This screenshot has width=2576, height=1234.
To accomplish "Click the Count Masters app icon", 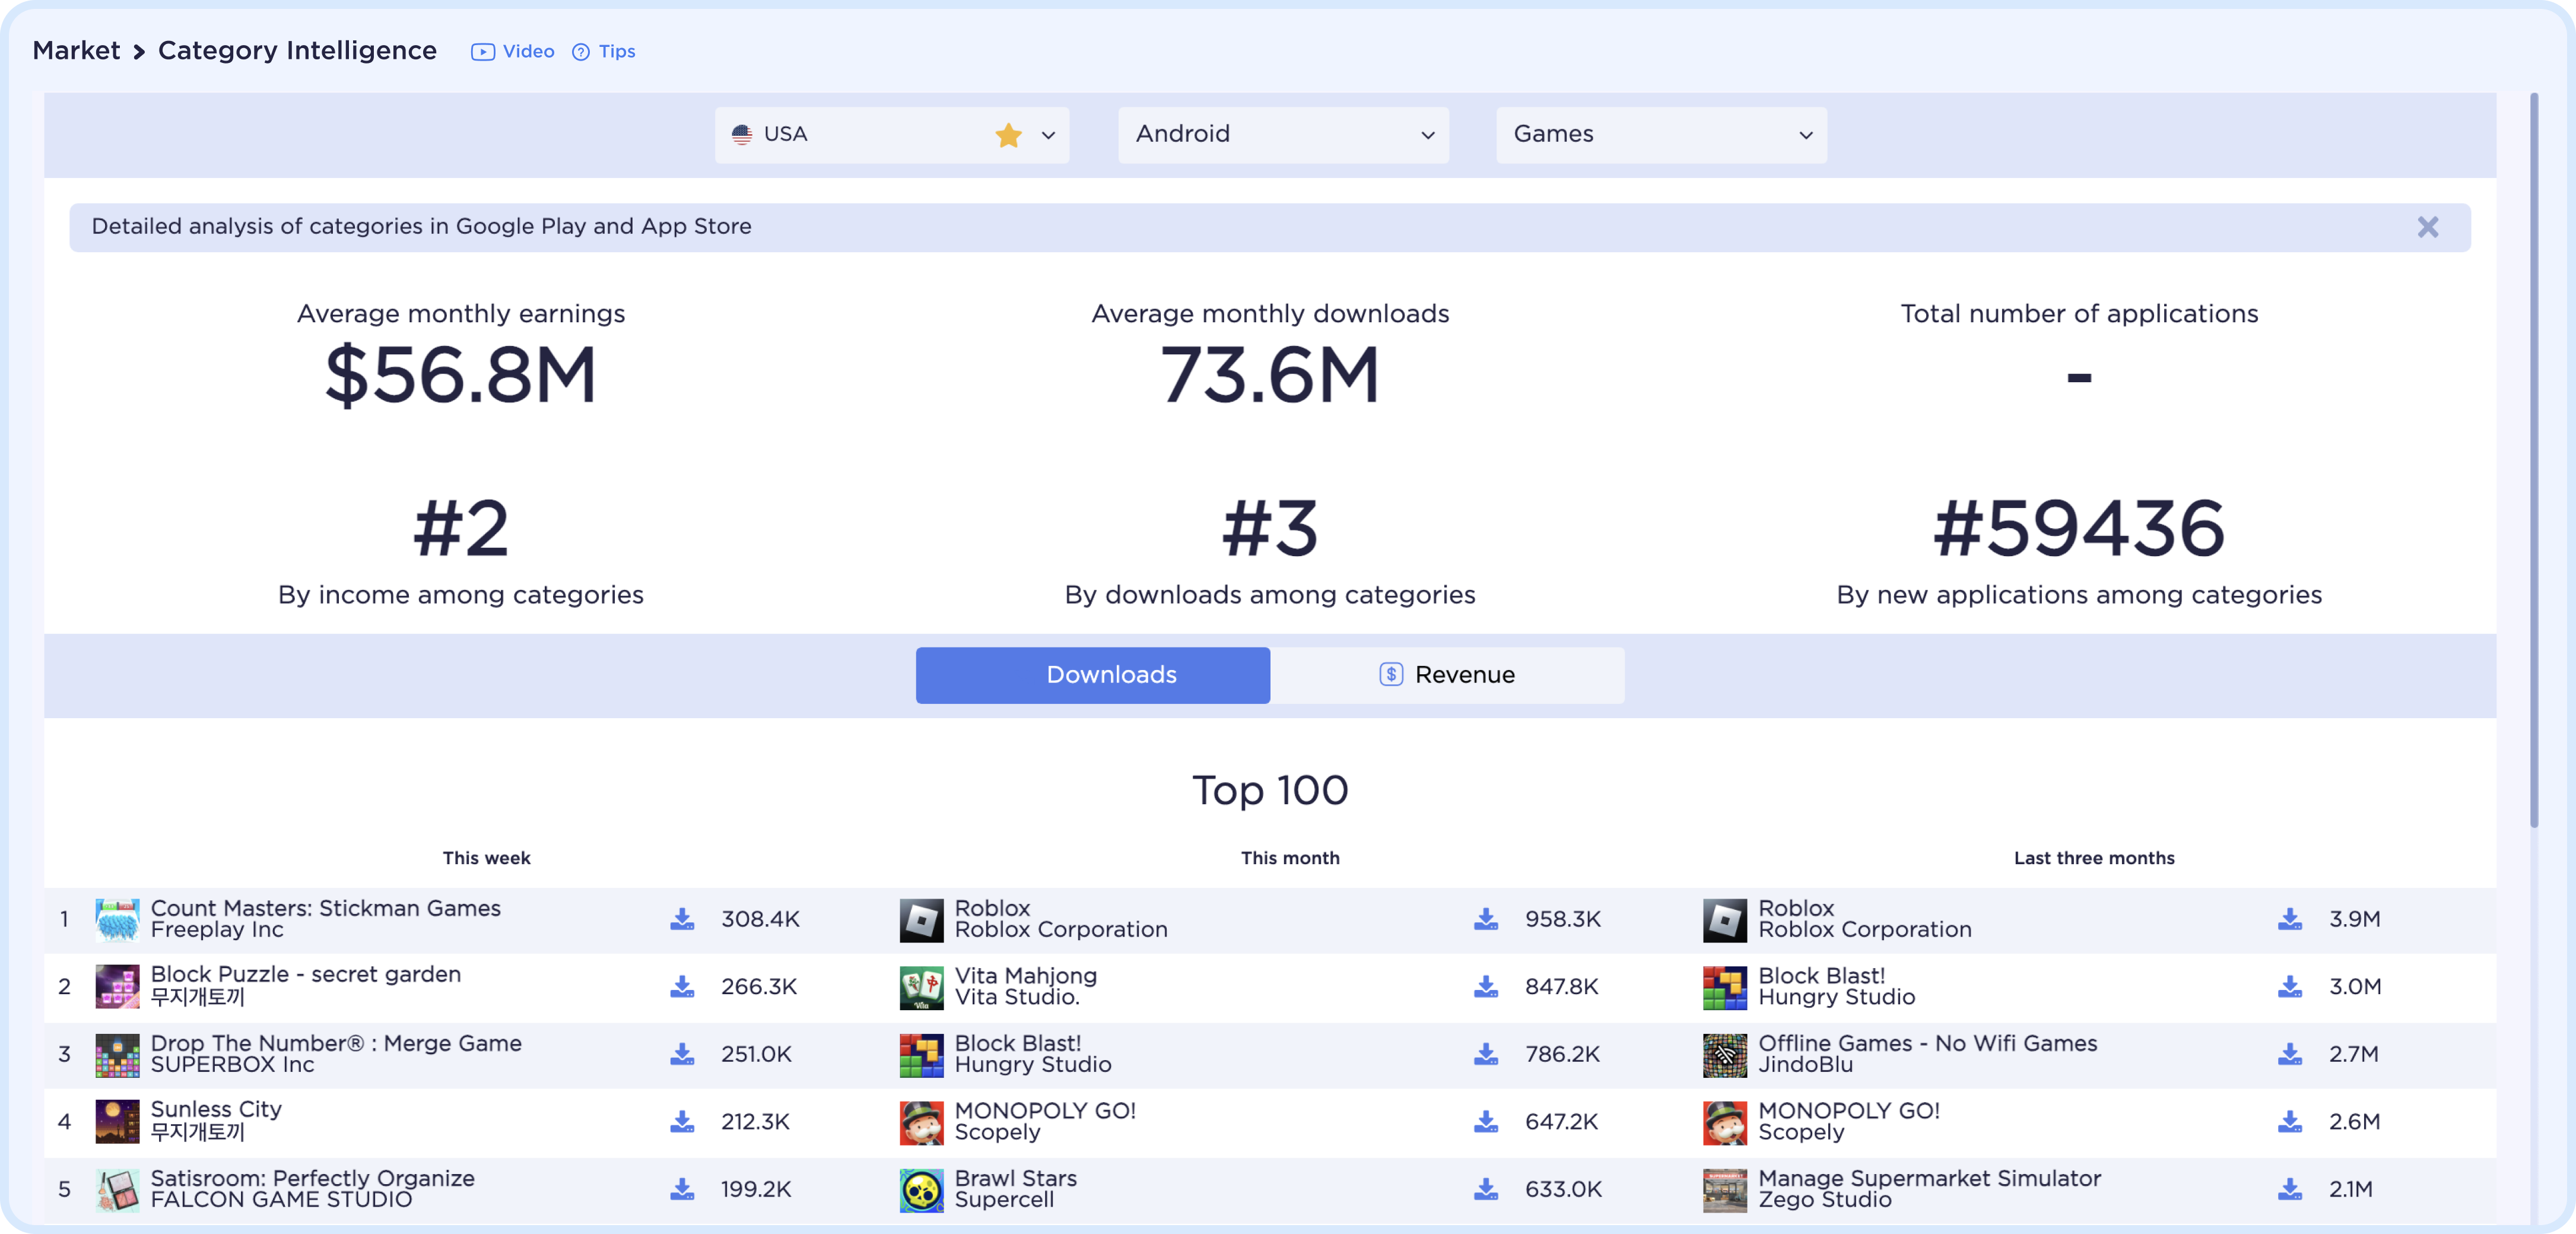I will pyautogui.click(x=117, y=919).
